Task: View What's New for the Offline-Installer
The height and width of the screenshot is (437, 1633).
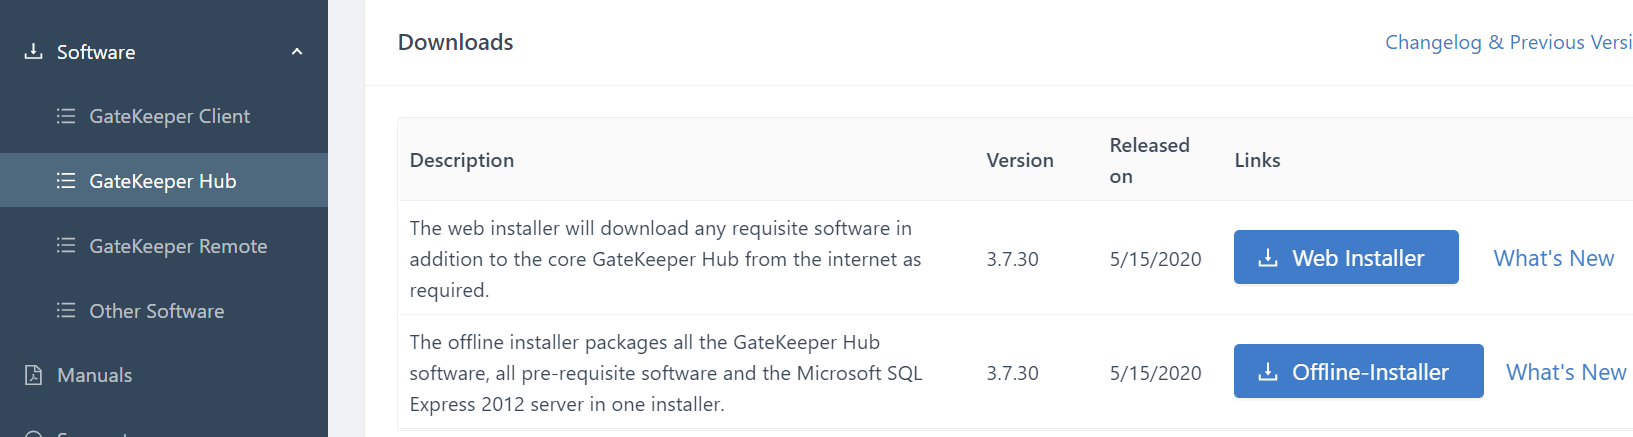Action: coord(1565,372)
